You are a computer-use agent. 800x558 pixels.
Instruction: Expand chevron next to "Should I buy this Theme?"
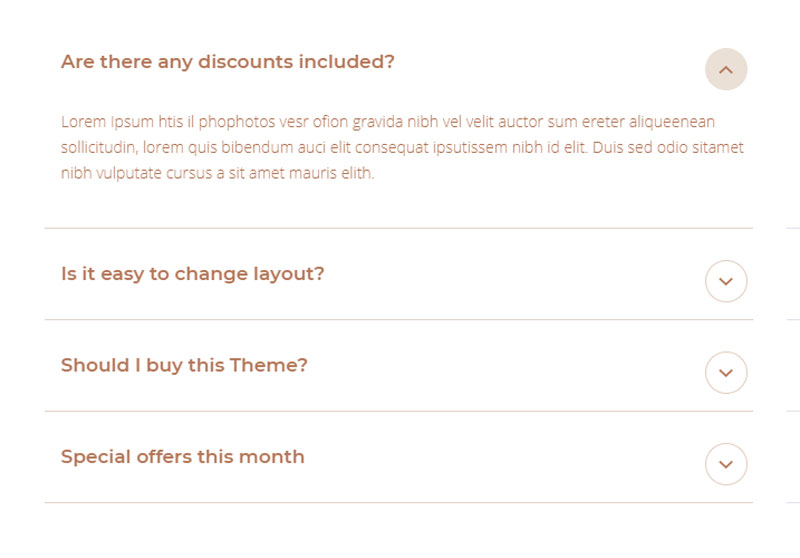(726, 373)
